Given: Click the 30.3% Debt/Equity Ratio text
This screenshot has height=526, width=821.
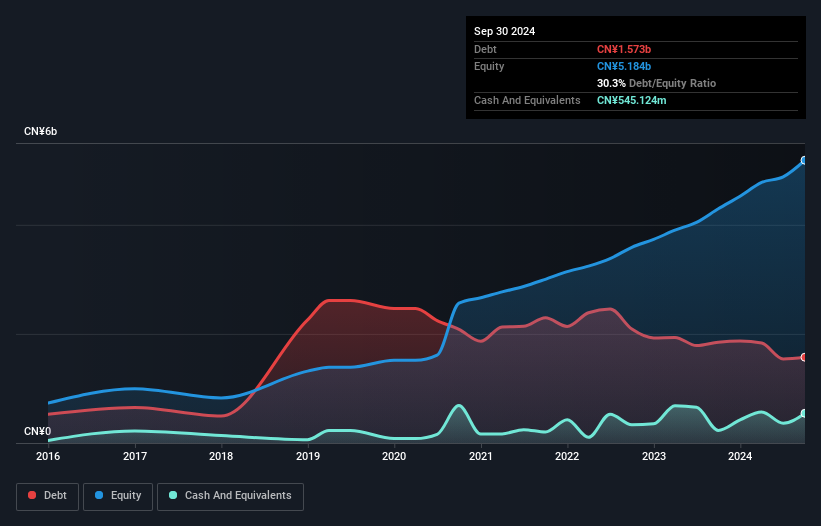Looking at the screenshot, I should tap(657, 83).
